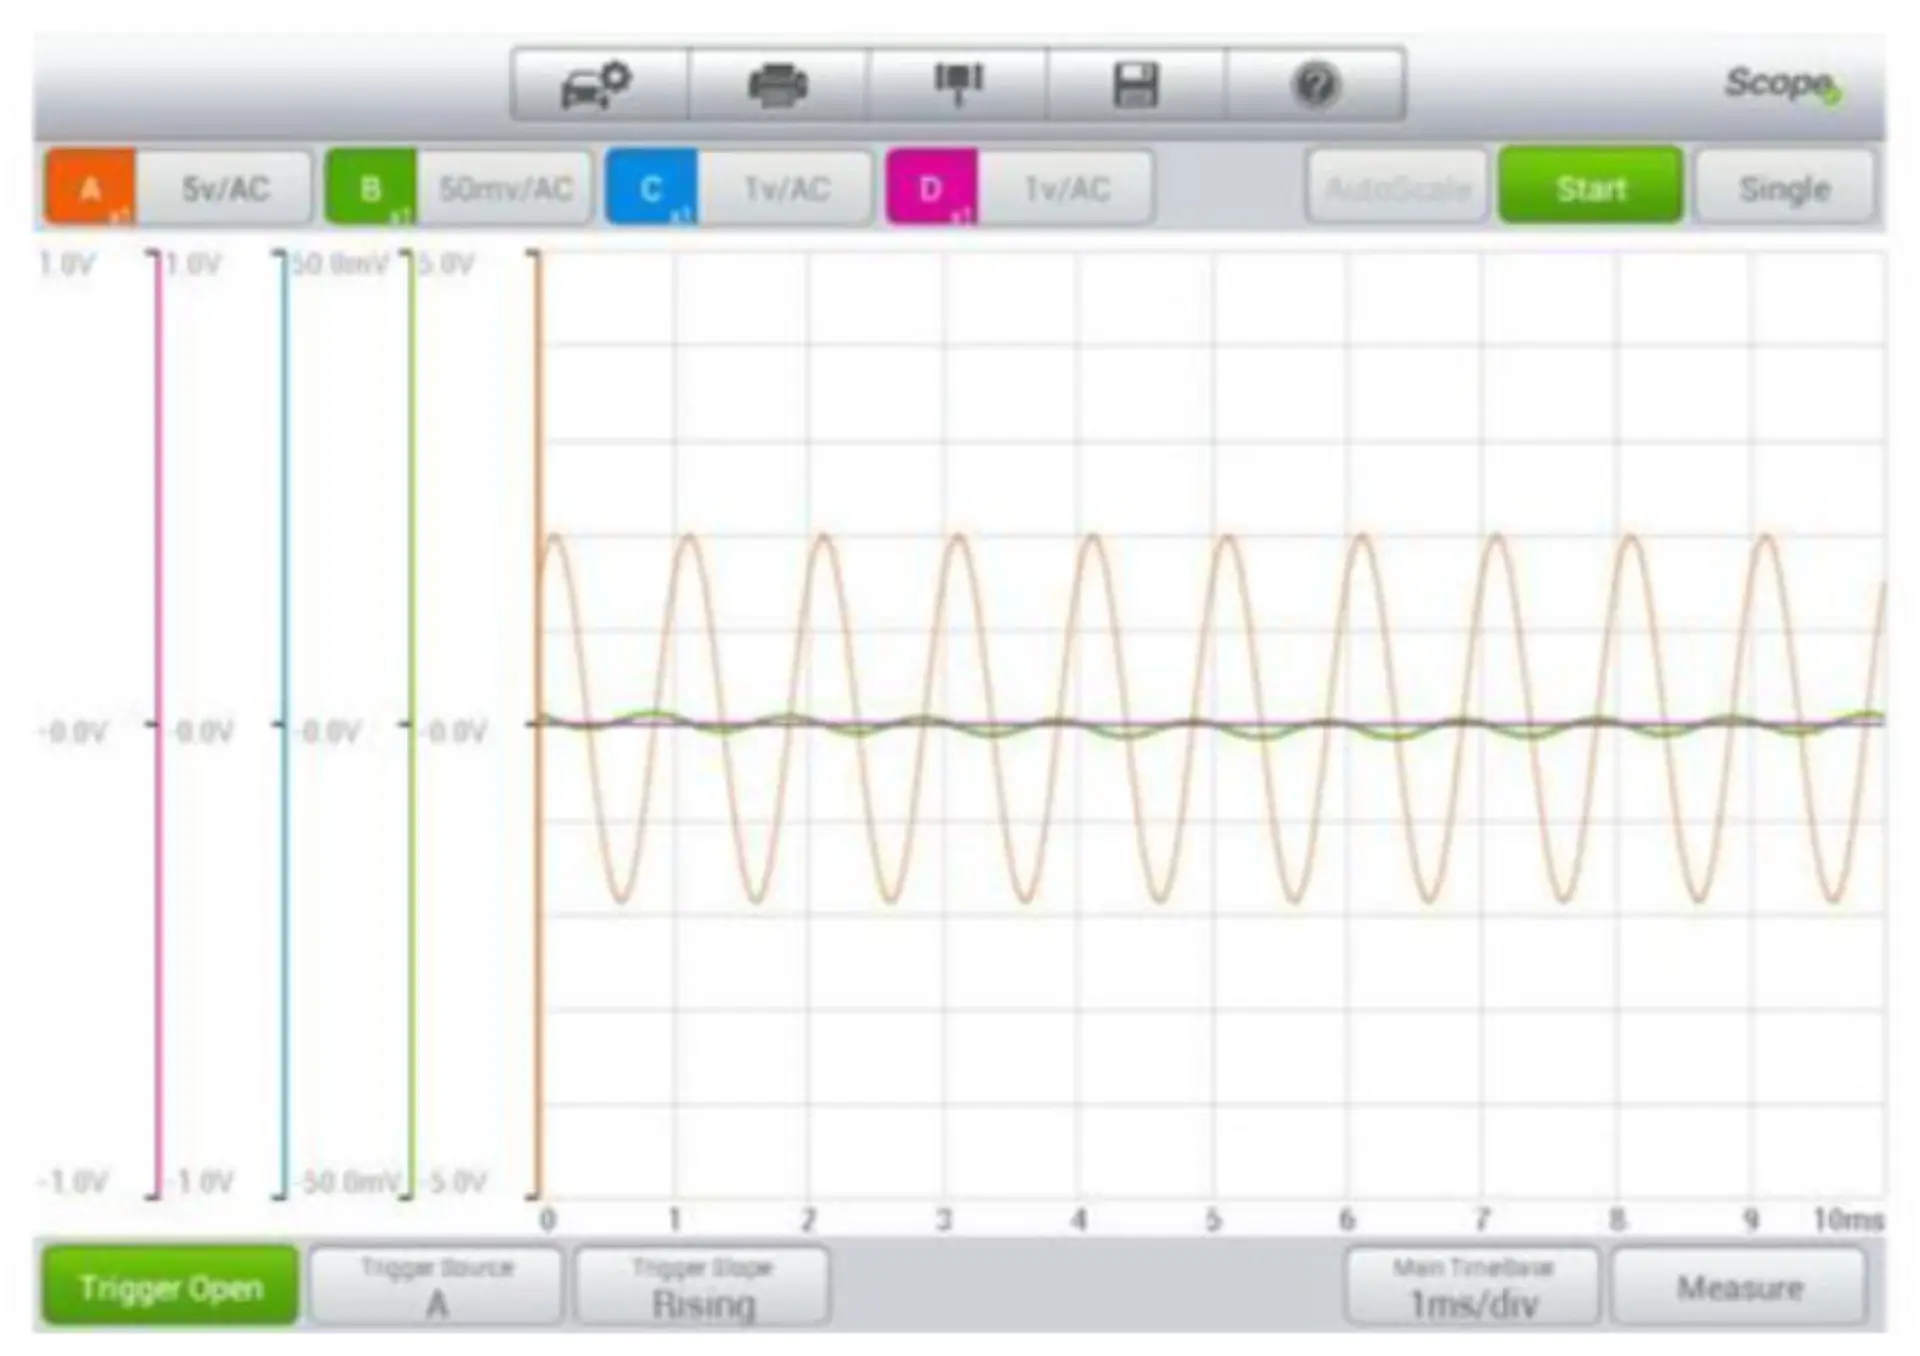Click the green channel B vertical scale bar
This screenshot has width=1920, height=1356.
click(x=410, y=724)
